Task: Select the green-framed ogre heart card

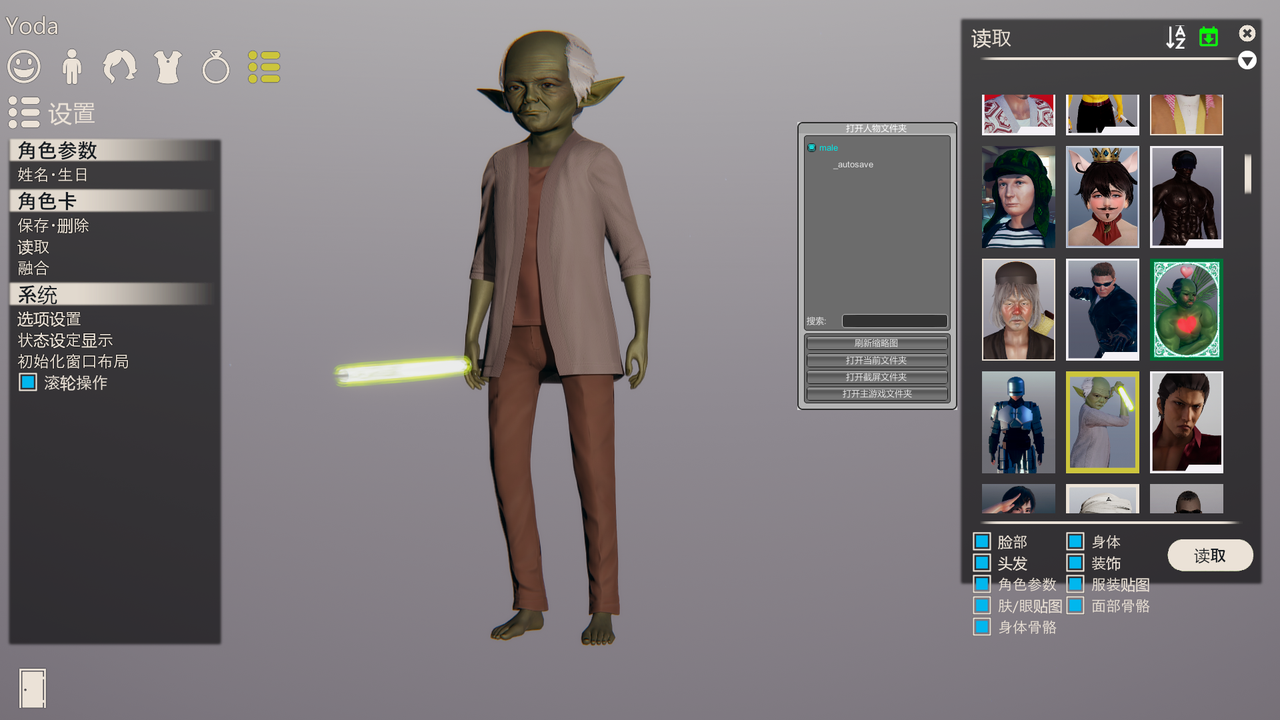Action: pos(1187,309)
